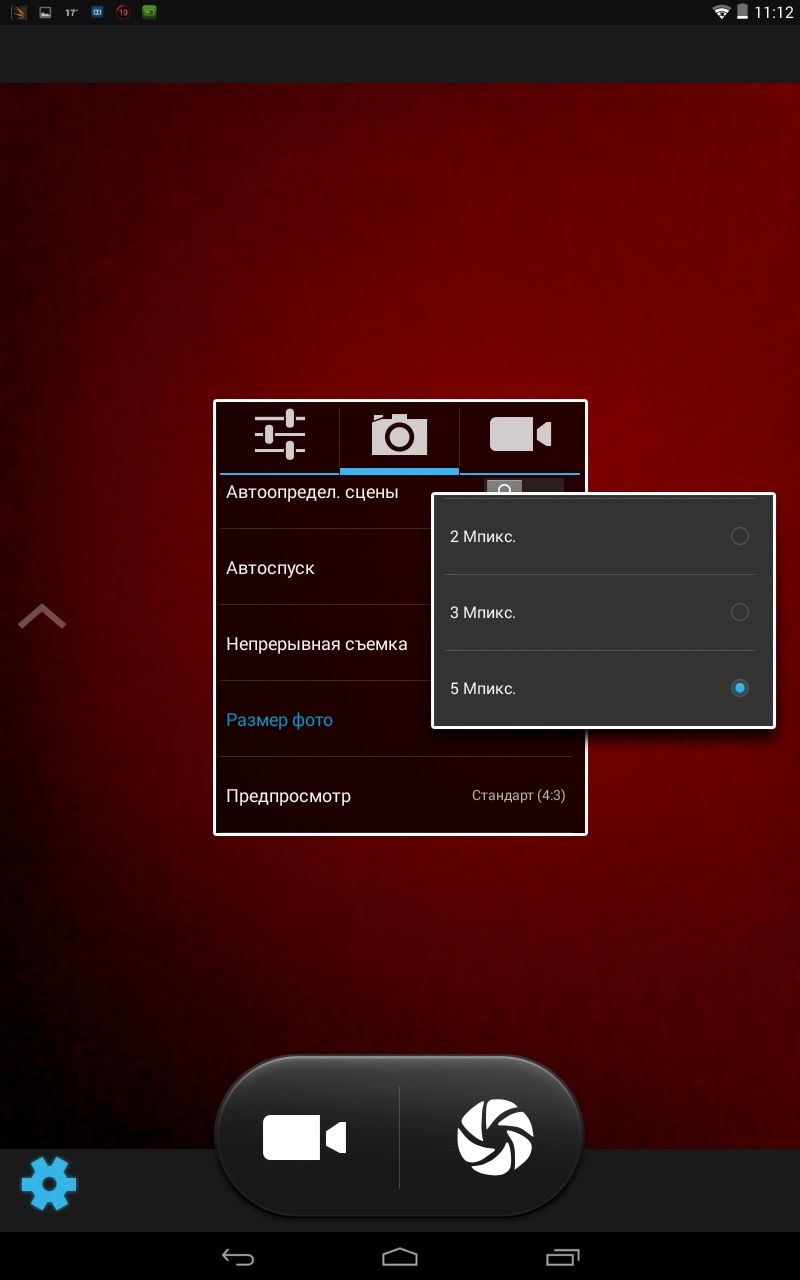Open the Непрерывная съемка option
The width and height of the screenshot is (800, 1280).
[320, 644]
